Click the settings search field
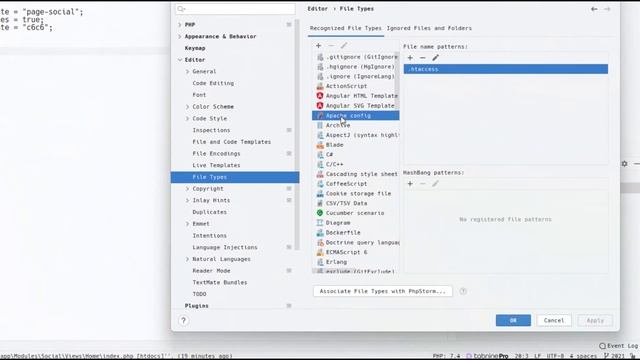This screenshot has height=360, width=640. click(236, 9)
